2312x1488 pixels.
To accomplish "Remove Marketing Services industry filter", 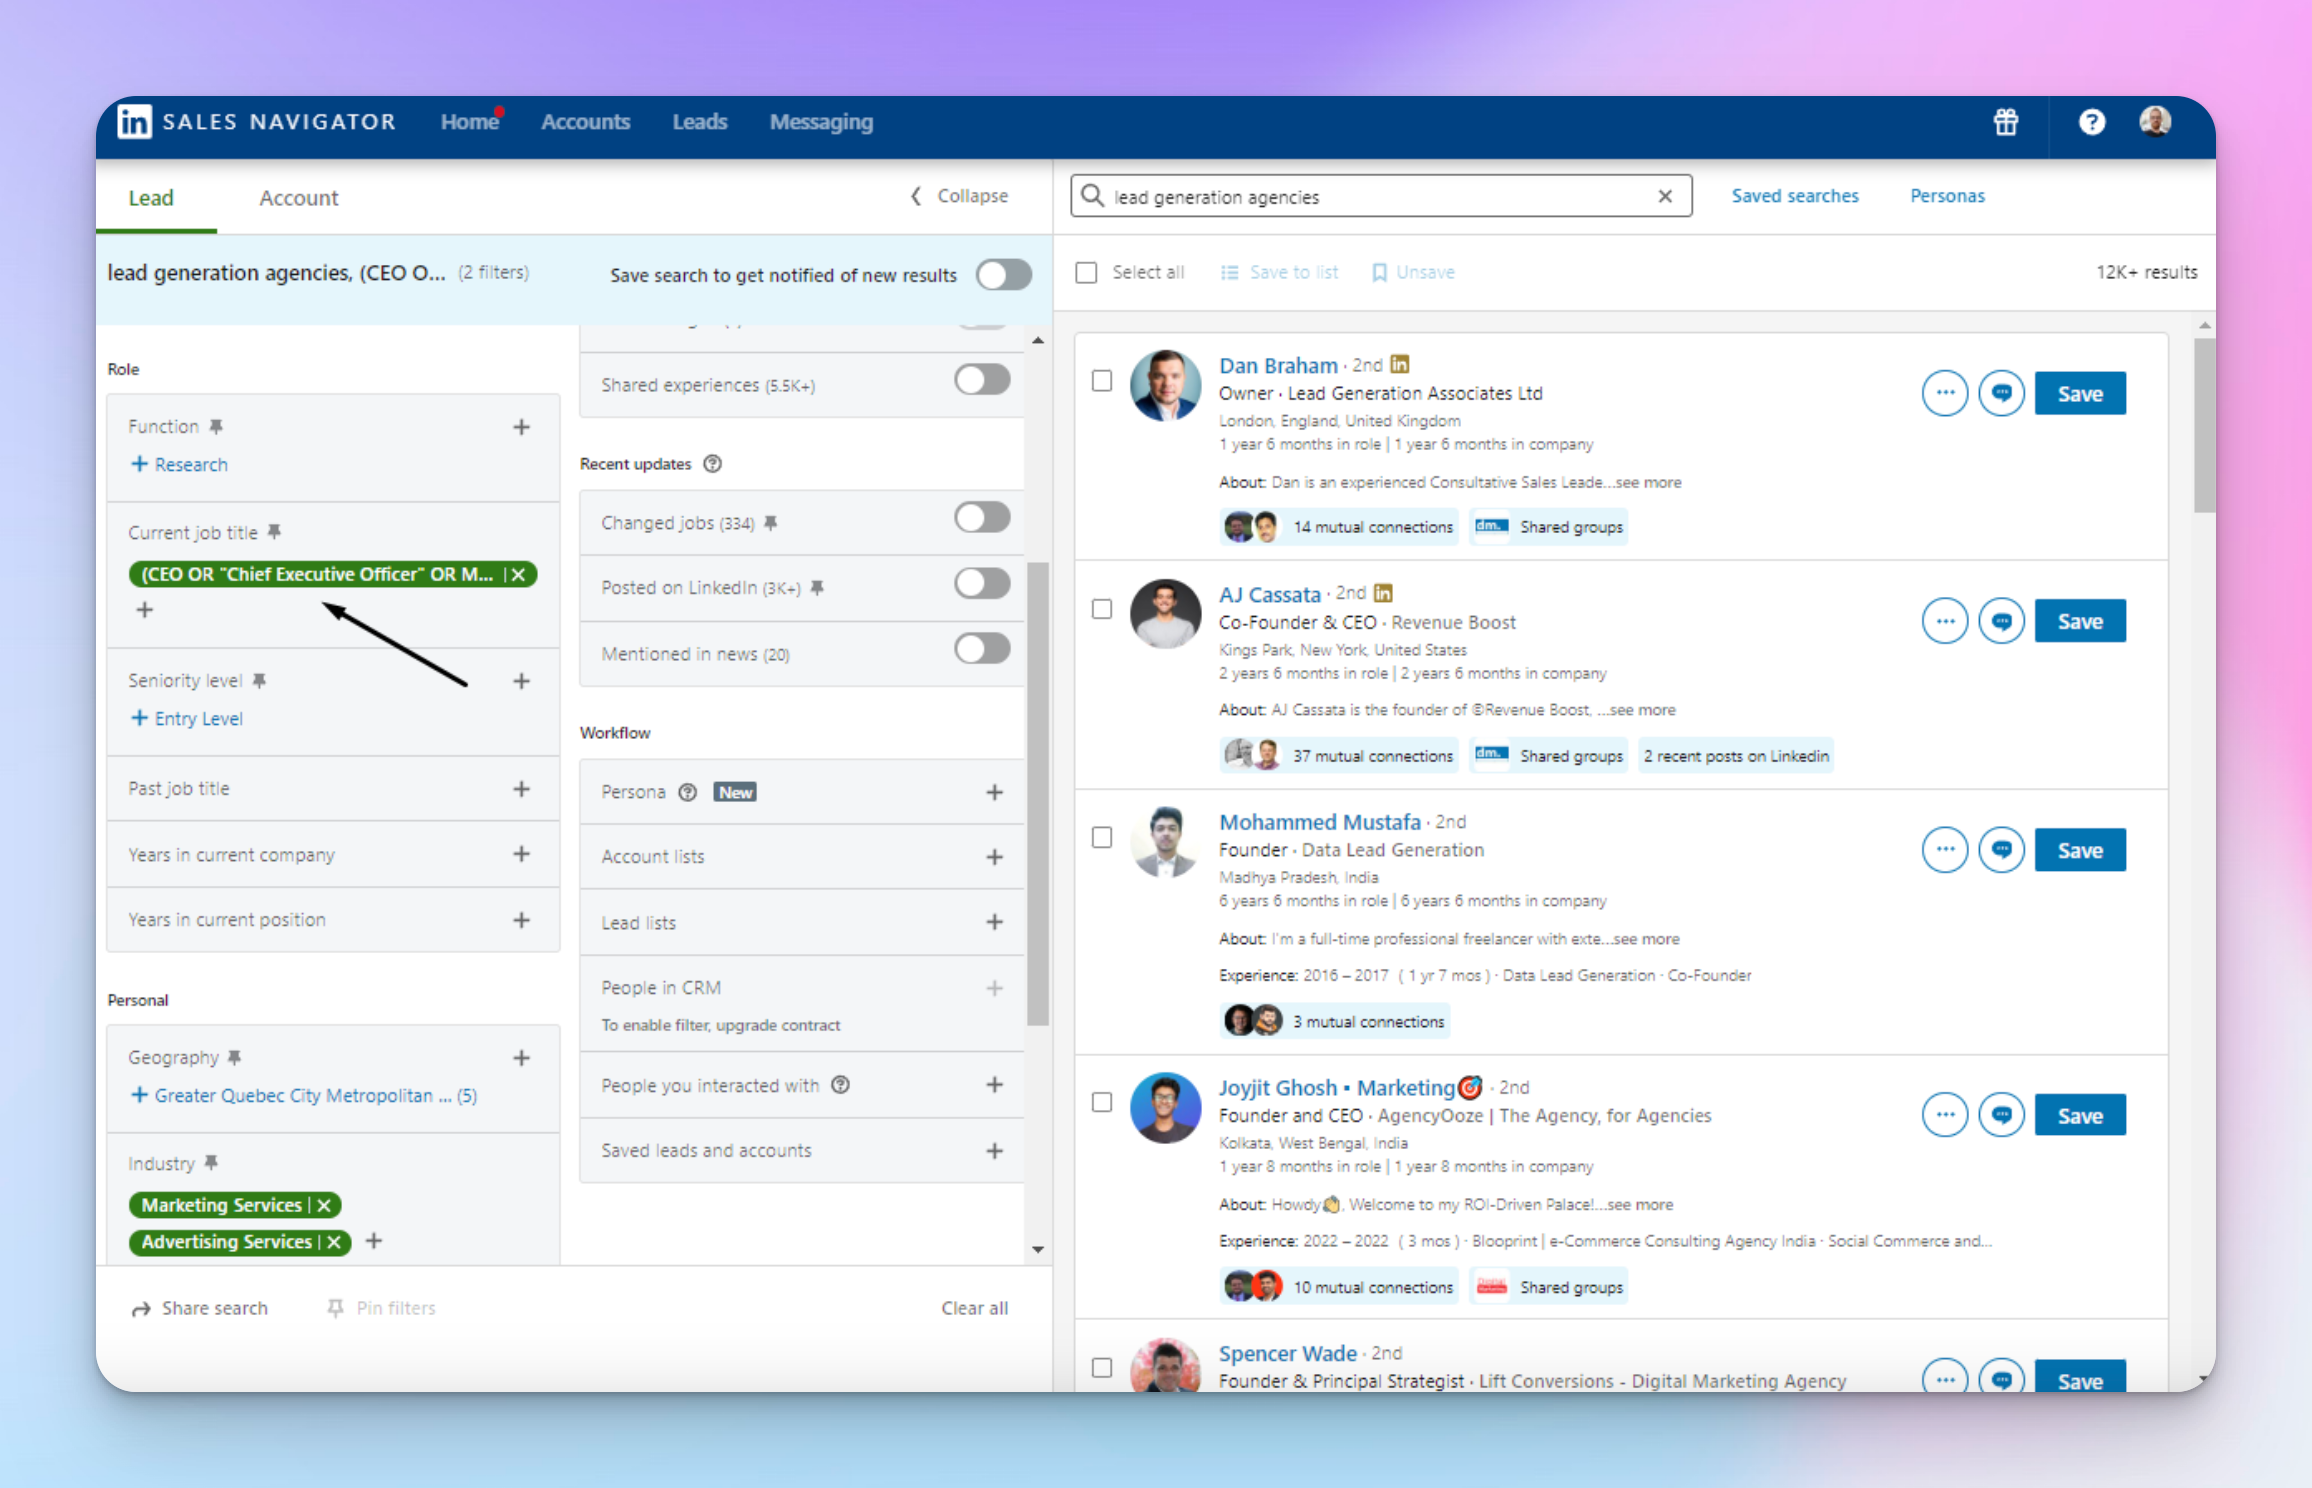I will (324, 1206).
